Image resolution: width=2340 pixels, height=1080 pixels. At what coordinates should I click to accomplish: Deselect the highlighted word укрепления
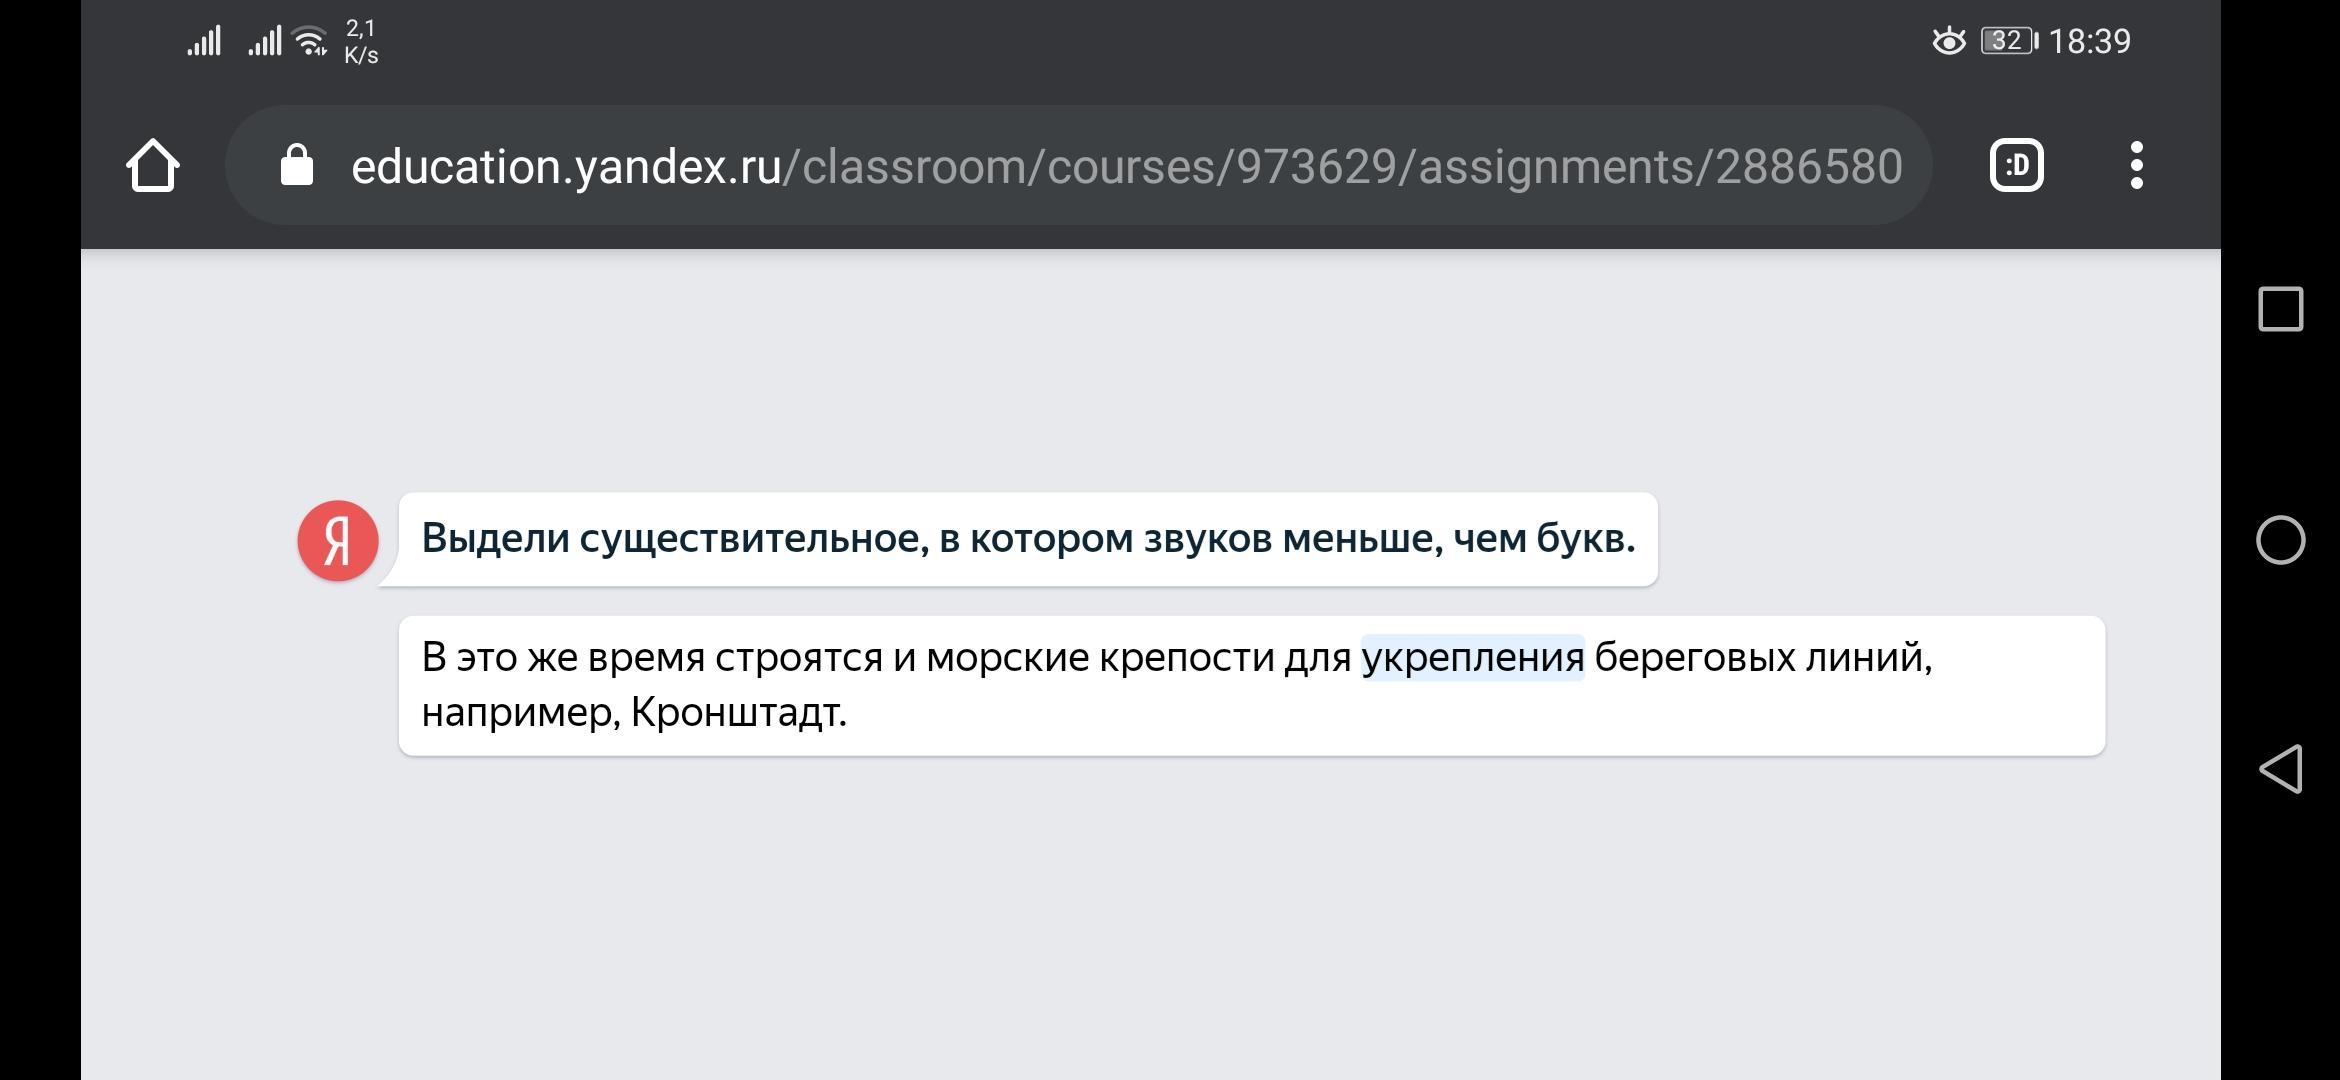[x=1472, y=658]
